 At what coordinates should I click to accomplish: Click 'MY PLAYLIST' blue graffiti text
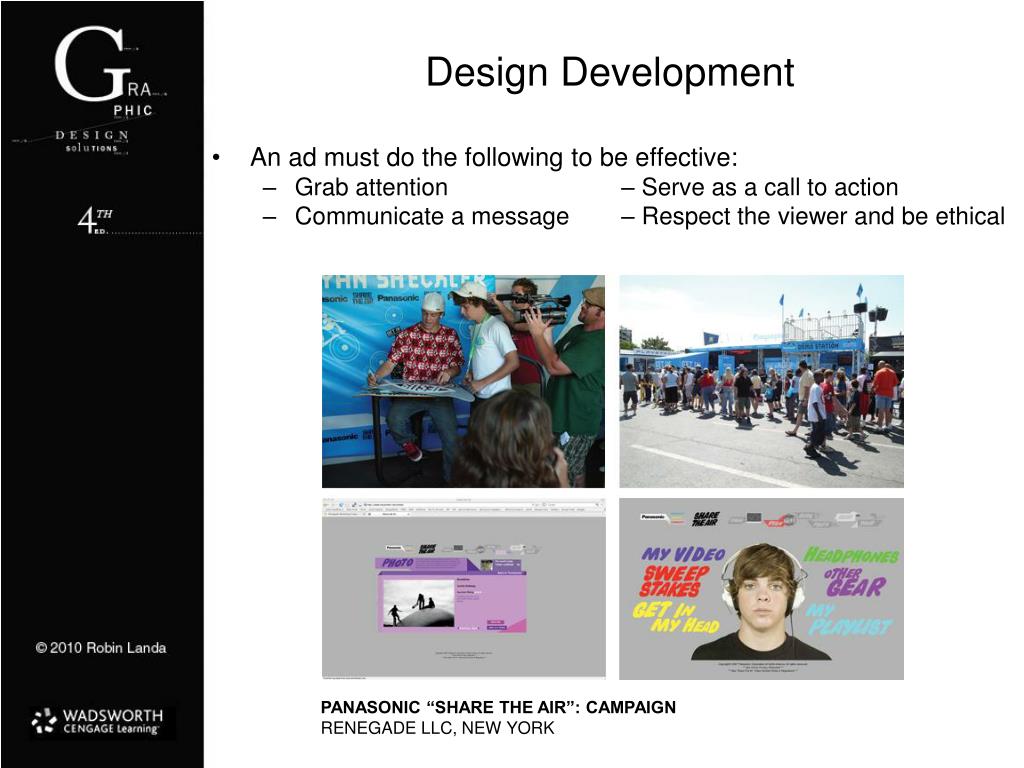pos(848,620)
